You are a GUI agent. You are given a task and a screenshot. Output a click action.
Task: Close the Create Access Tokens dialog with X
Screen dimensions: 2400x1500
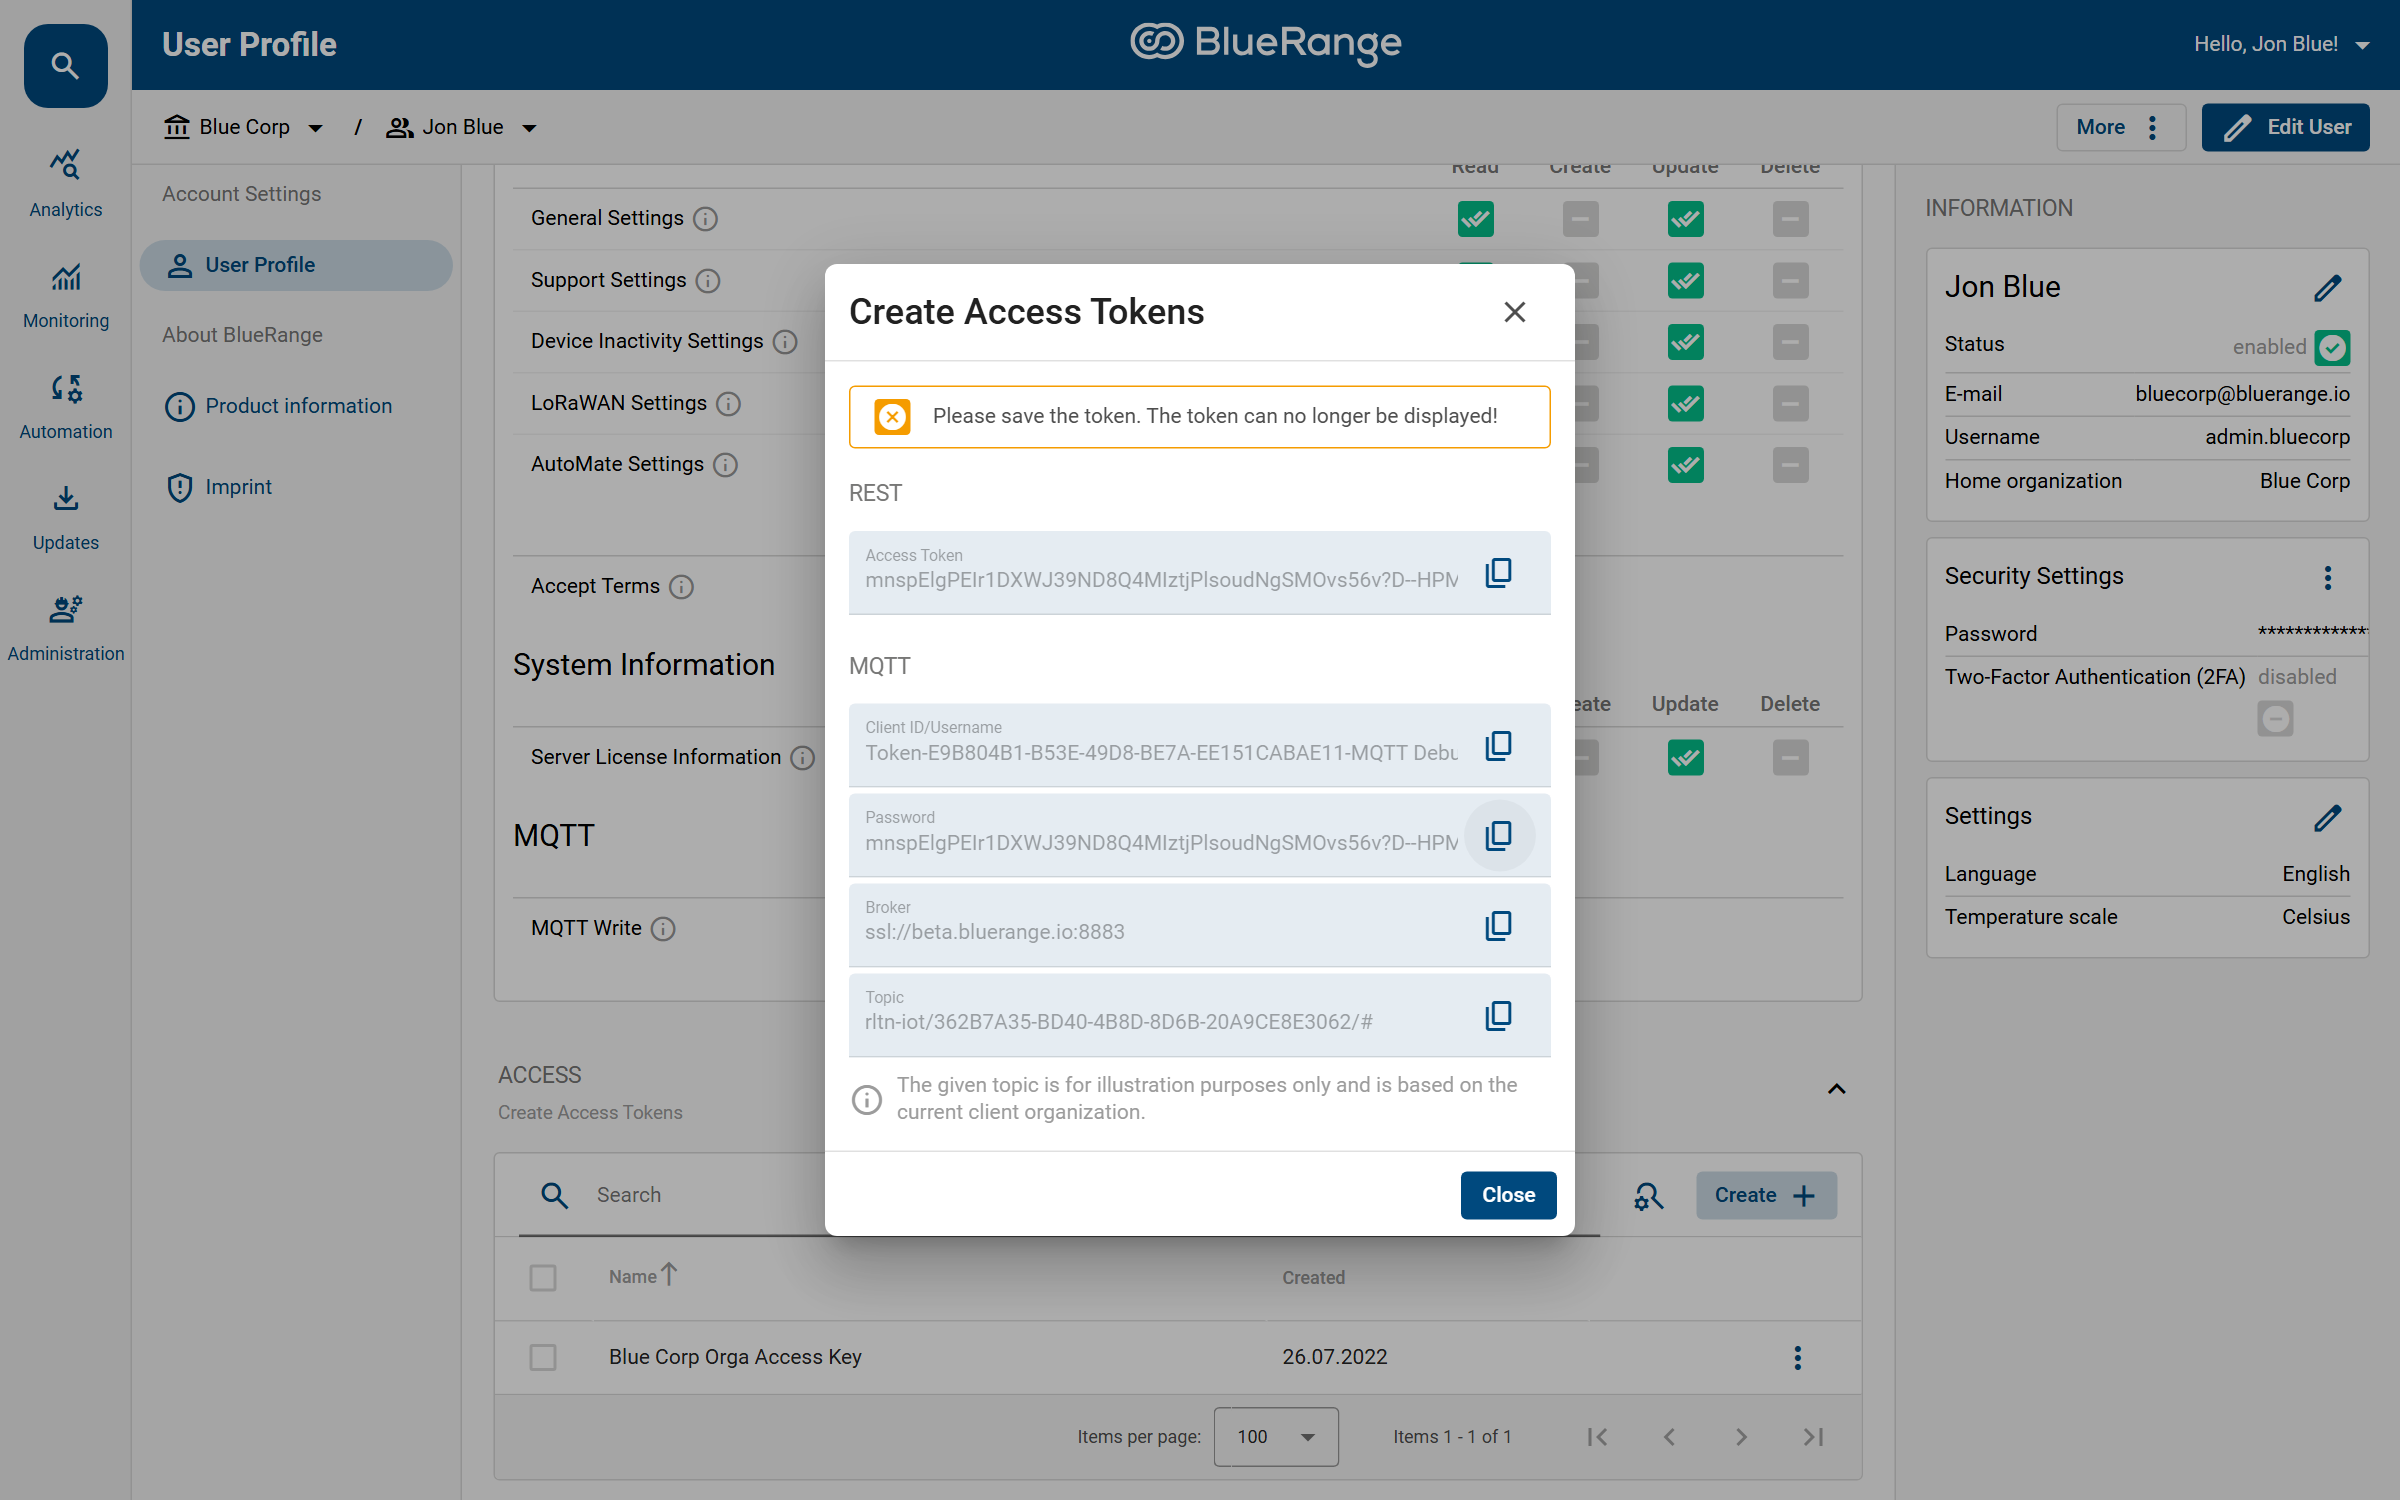tap(1515, 312)
